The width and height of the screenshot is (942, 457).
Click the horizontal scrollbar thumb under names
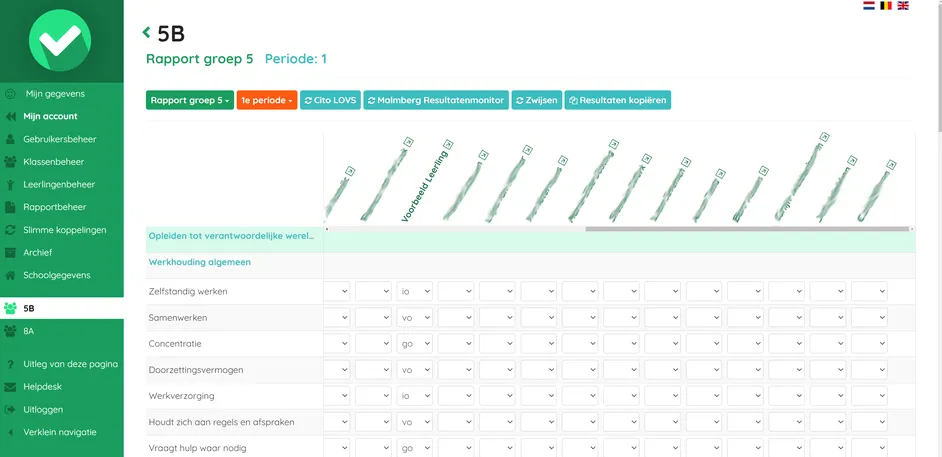(747, 229)
